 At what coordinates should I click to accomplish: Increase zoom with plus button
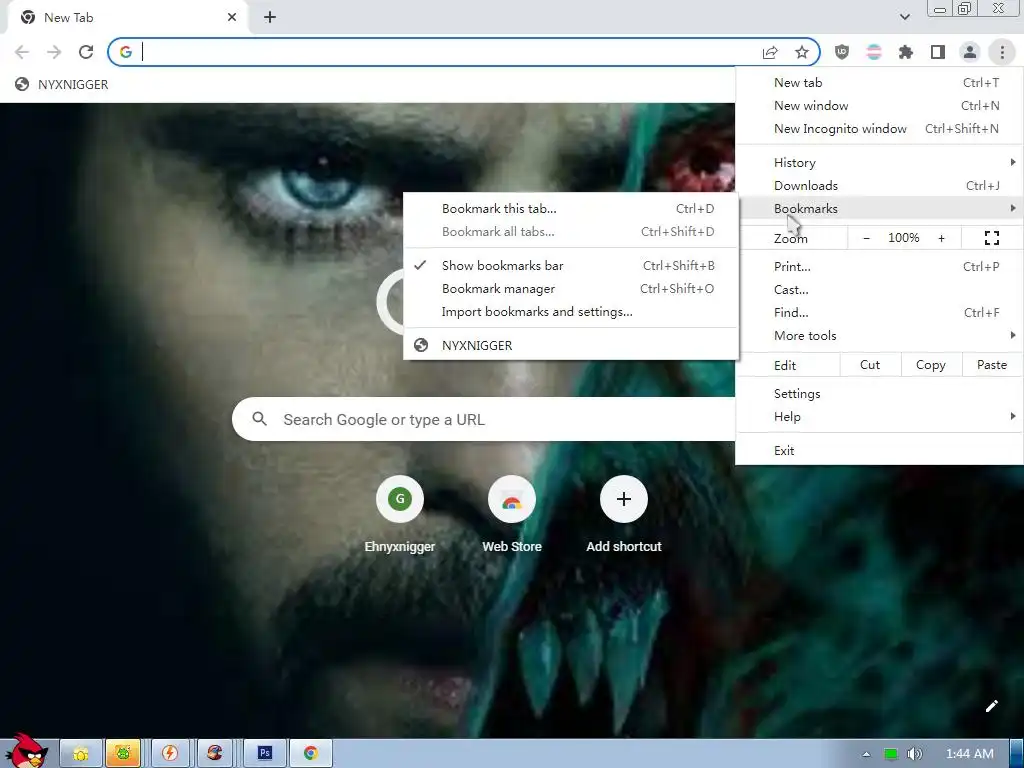tap(941, 238)
